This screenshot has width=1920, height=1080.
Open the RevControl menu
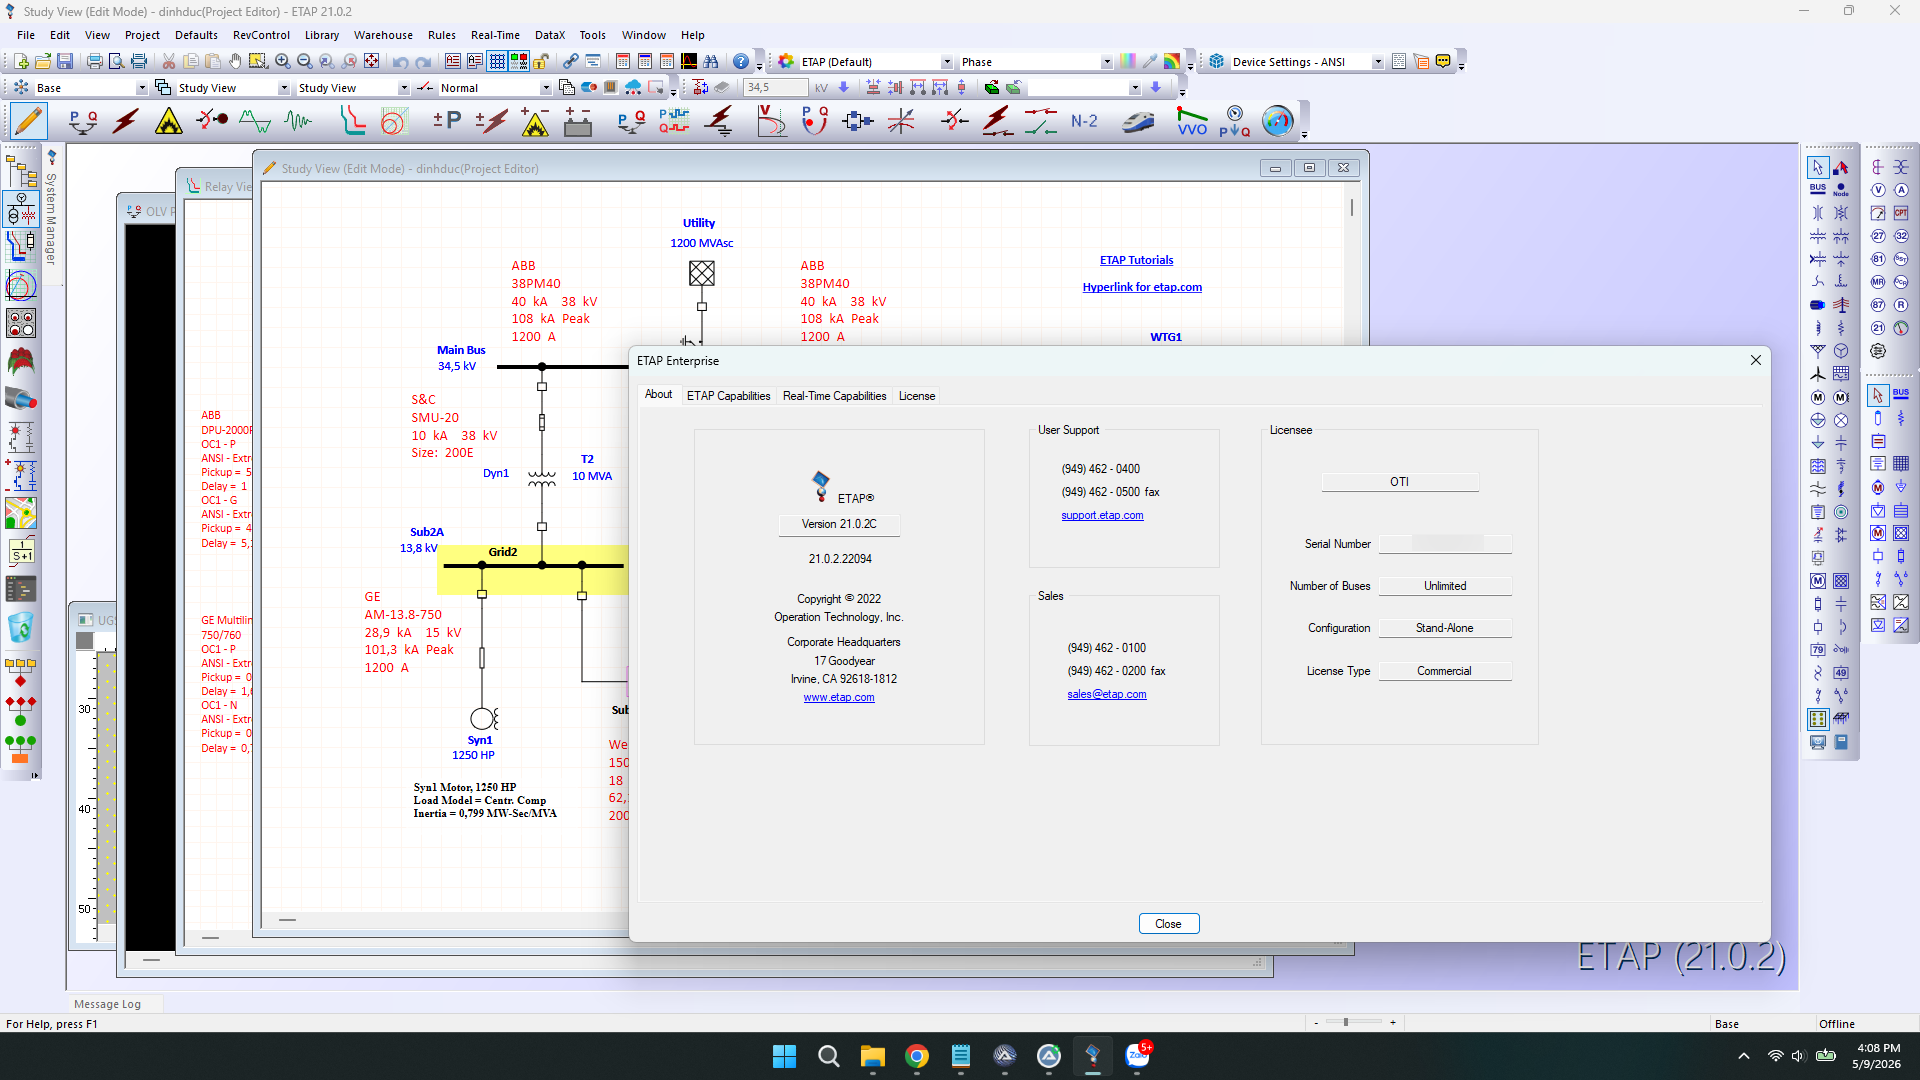tap(261, 35)
